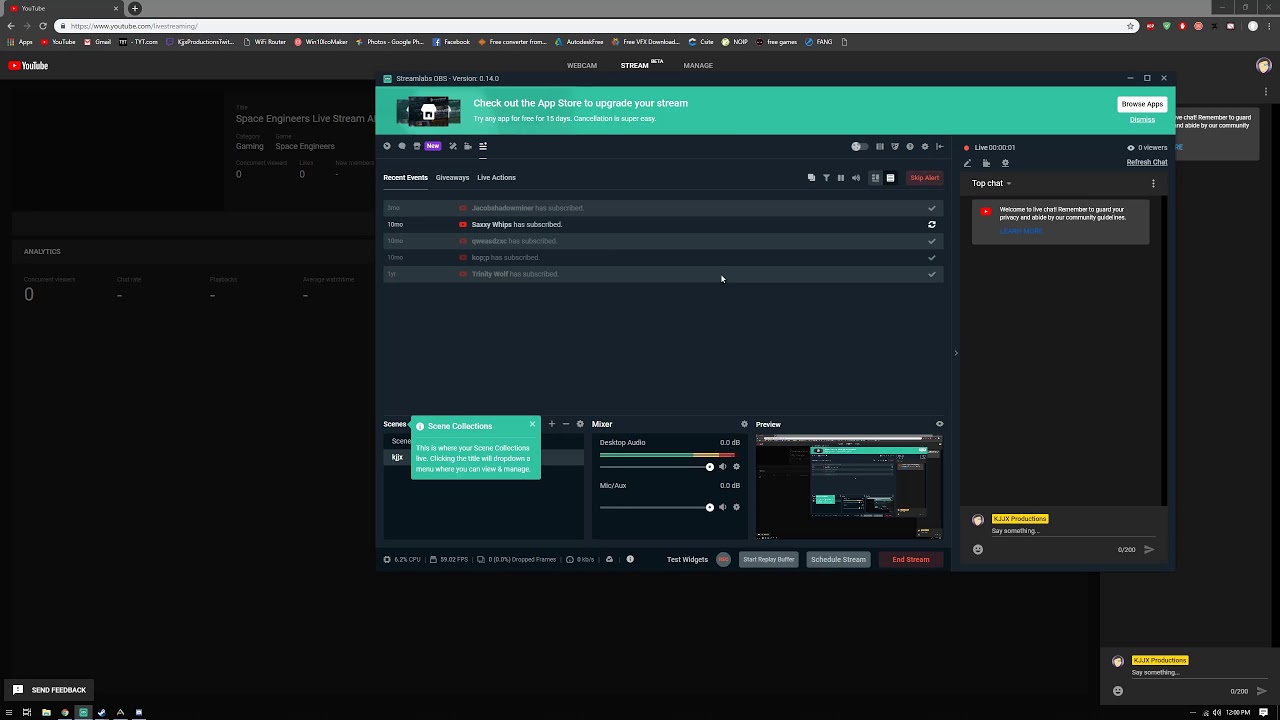Click Start Replay Buffer button
1280x720 pixels.
(769, 560)
